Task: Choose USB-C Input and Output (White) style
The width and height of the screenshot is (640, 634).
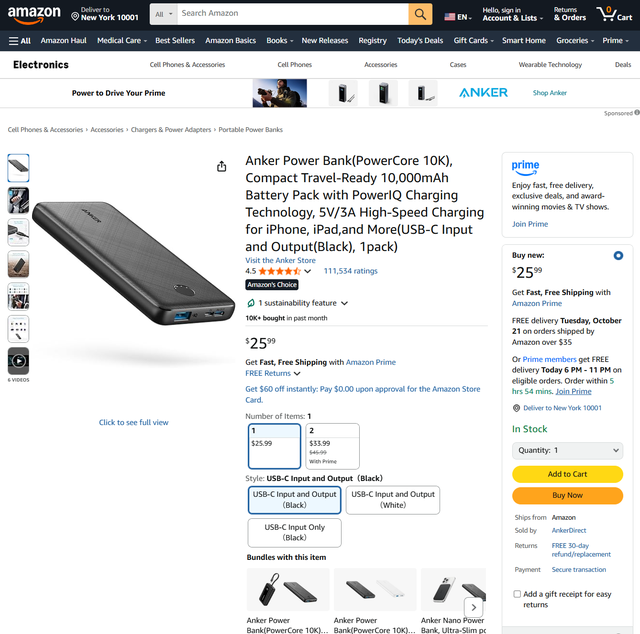Action: pyautogui.click(x=393, y=499)
